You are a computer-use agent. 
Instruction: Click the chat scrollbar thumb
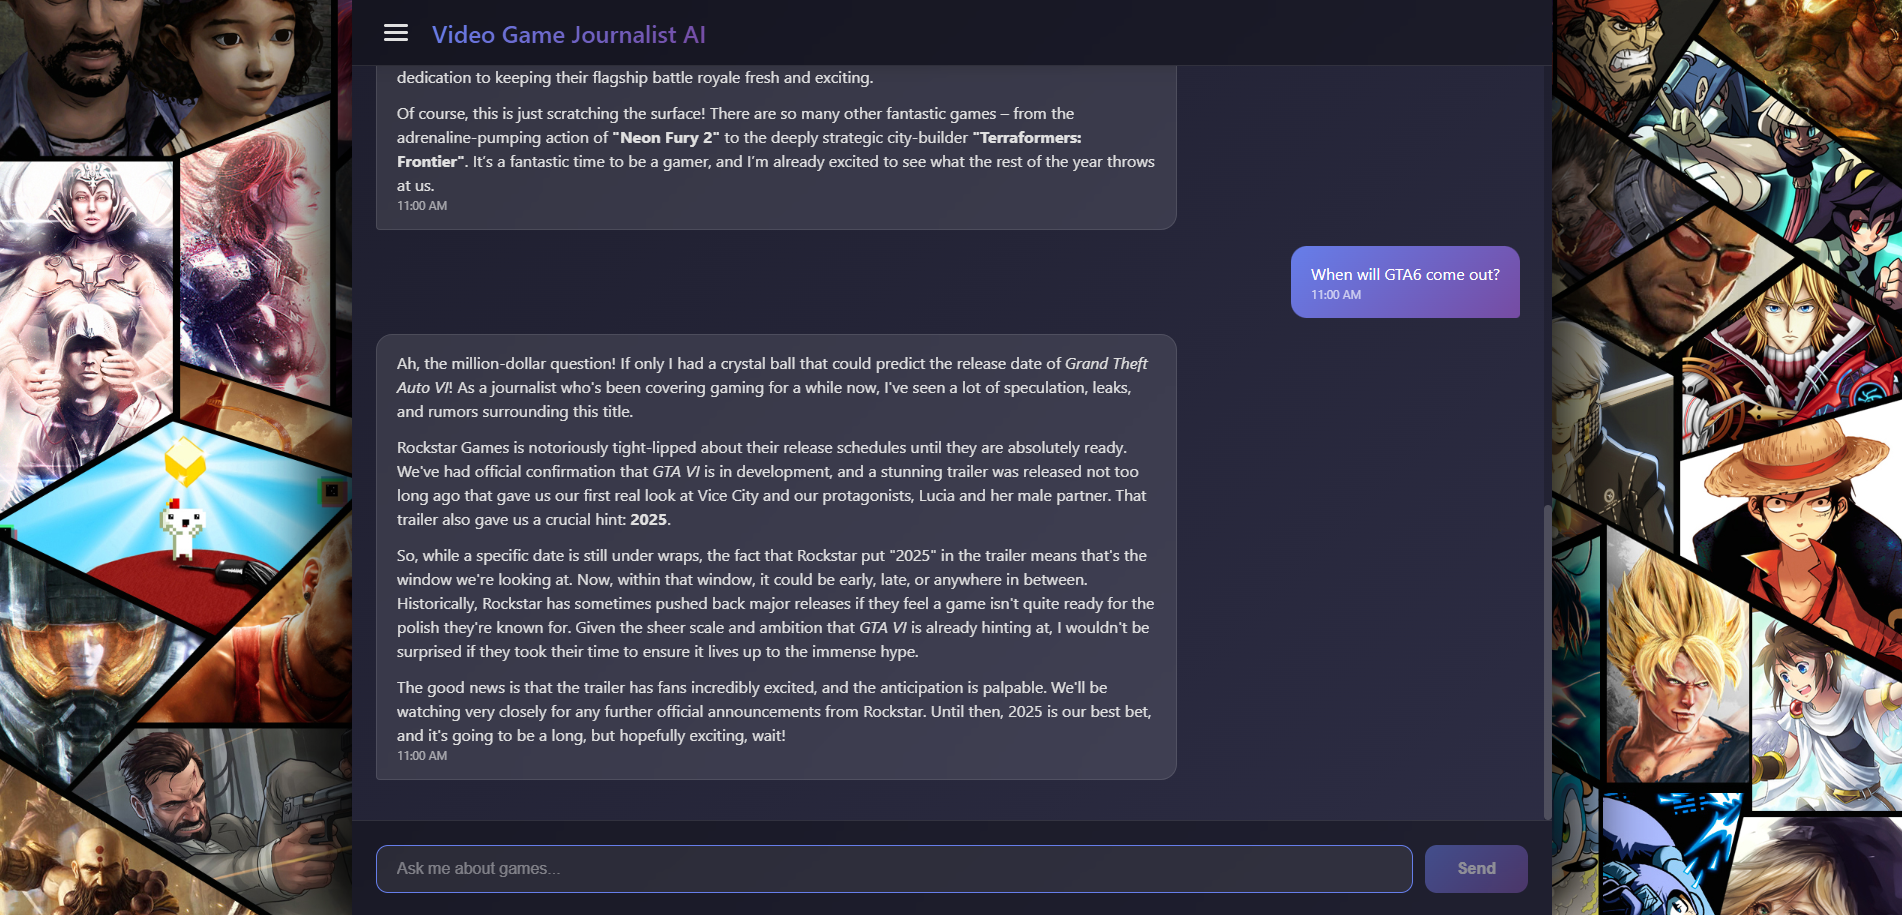pyautogui.click(x=1547, y=660)
